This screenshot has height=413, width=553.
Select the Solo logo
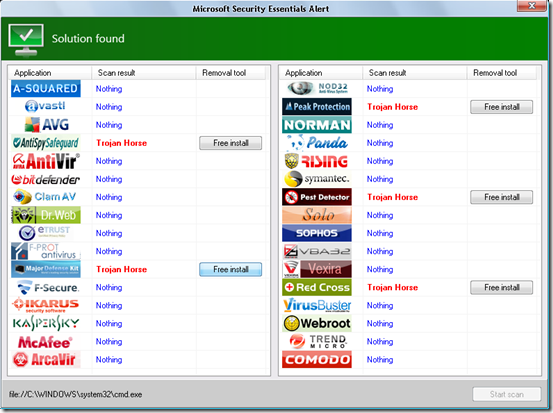317,215
